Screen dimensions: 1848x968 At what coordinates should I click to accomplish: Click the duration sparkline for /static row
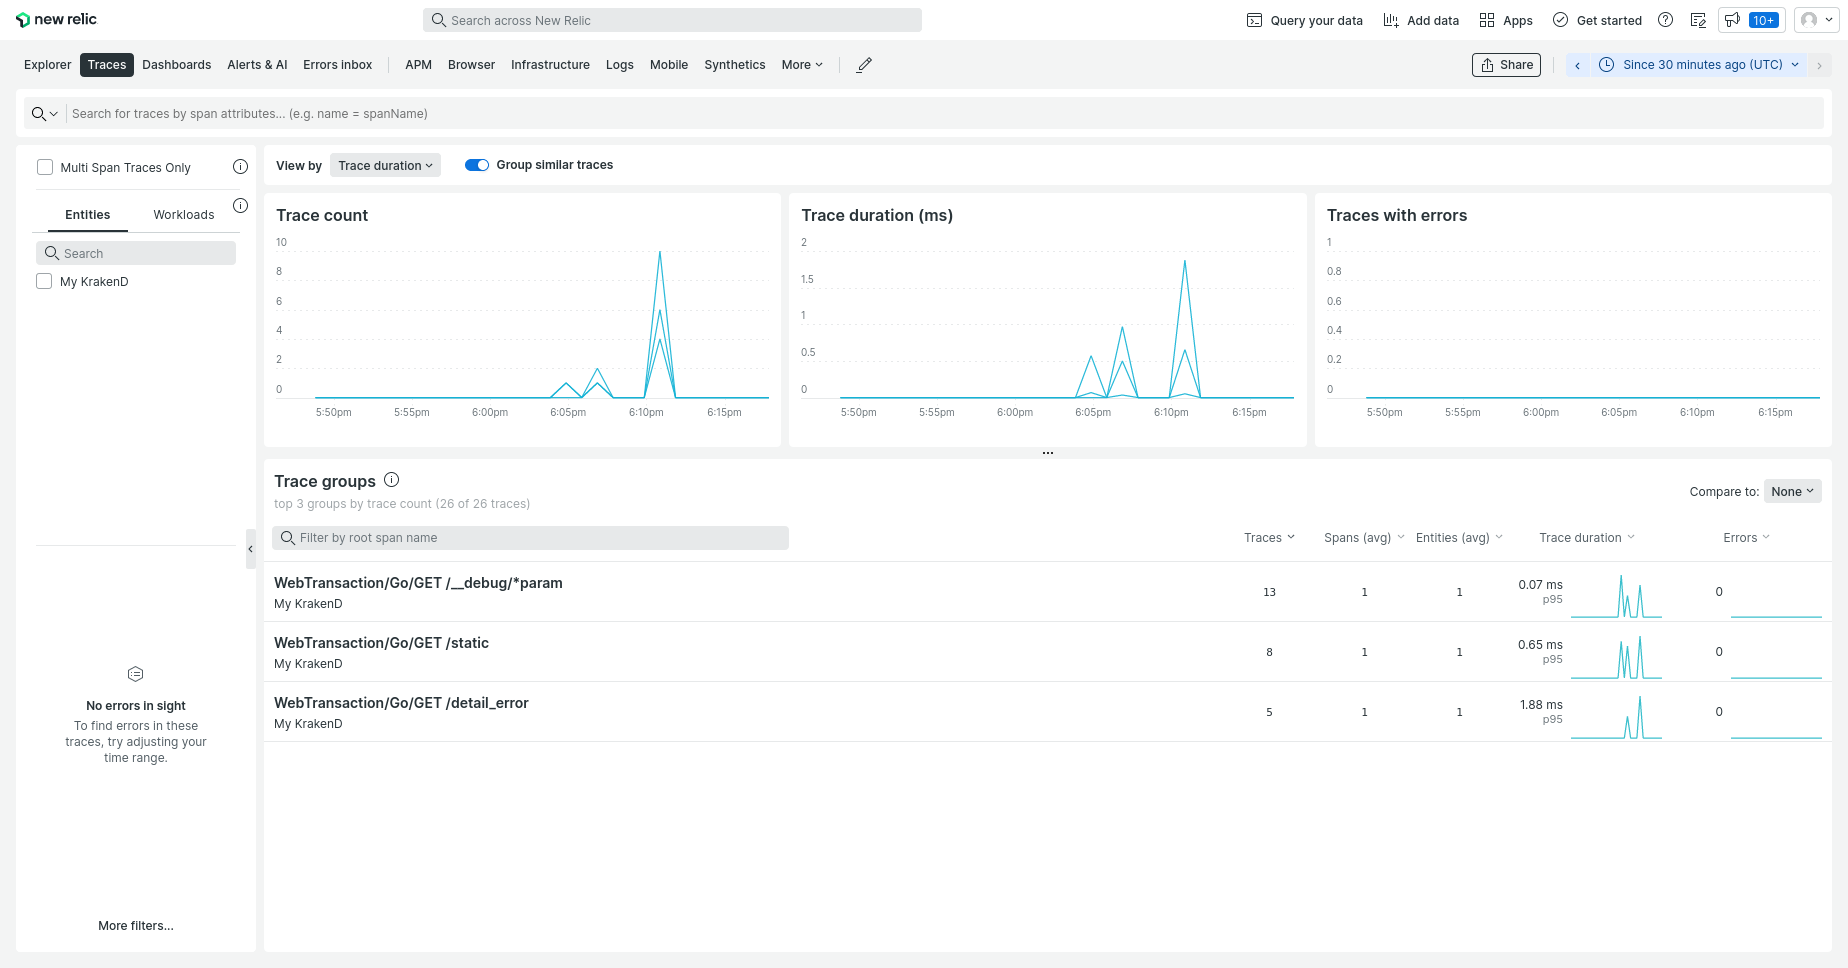point(1616,657)
